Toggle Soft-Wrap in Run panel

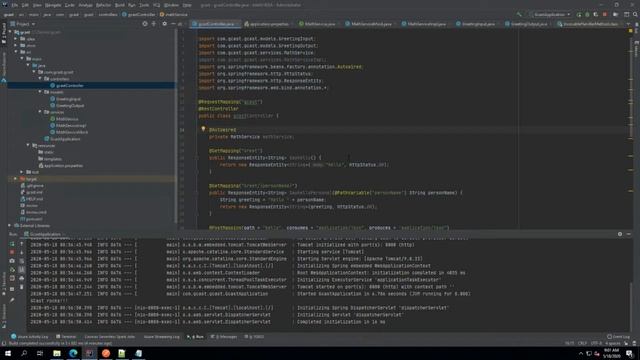(22, 261)
